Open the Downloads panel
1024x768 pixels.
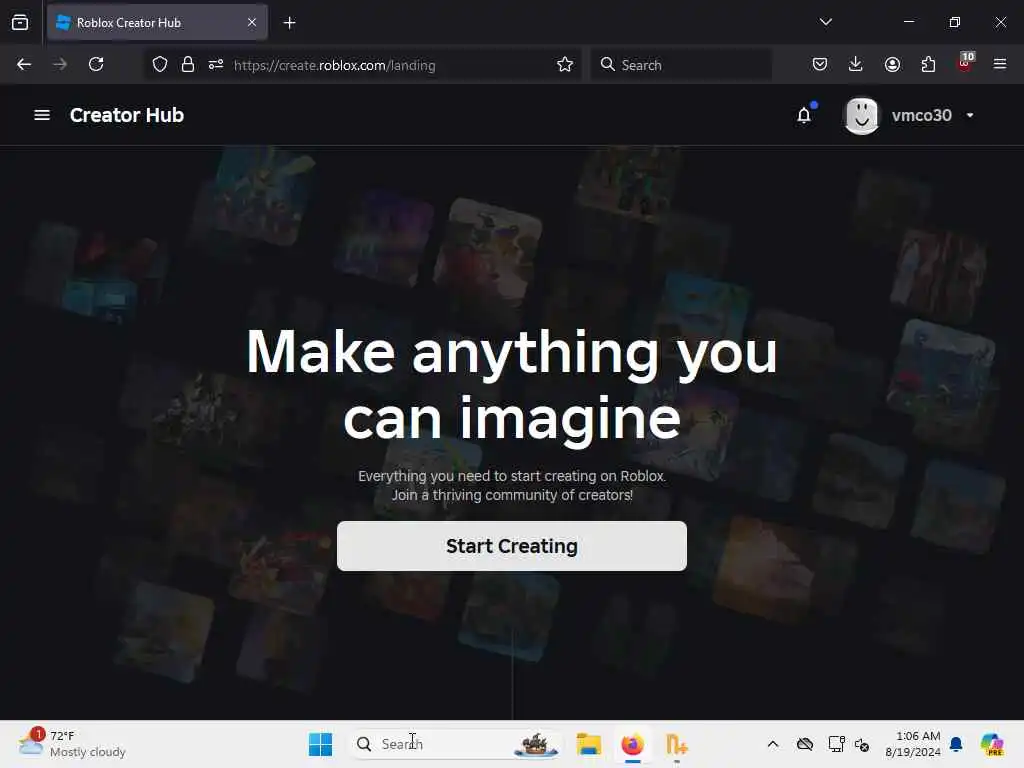pyautogui.click(x=856, y=65)
